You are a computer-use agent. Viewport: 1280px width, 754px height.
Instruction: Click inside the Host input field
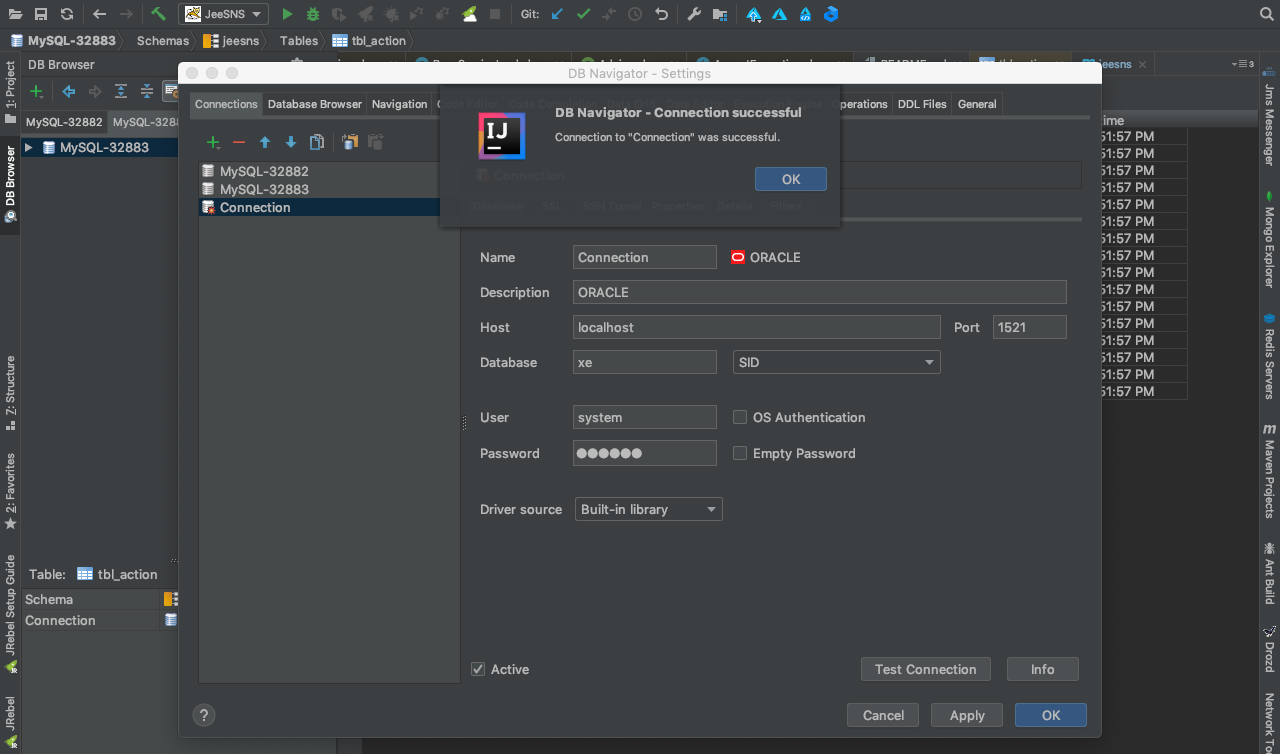click(756, 327)
